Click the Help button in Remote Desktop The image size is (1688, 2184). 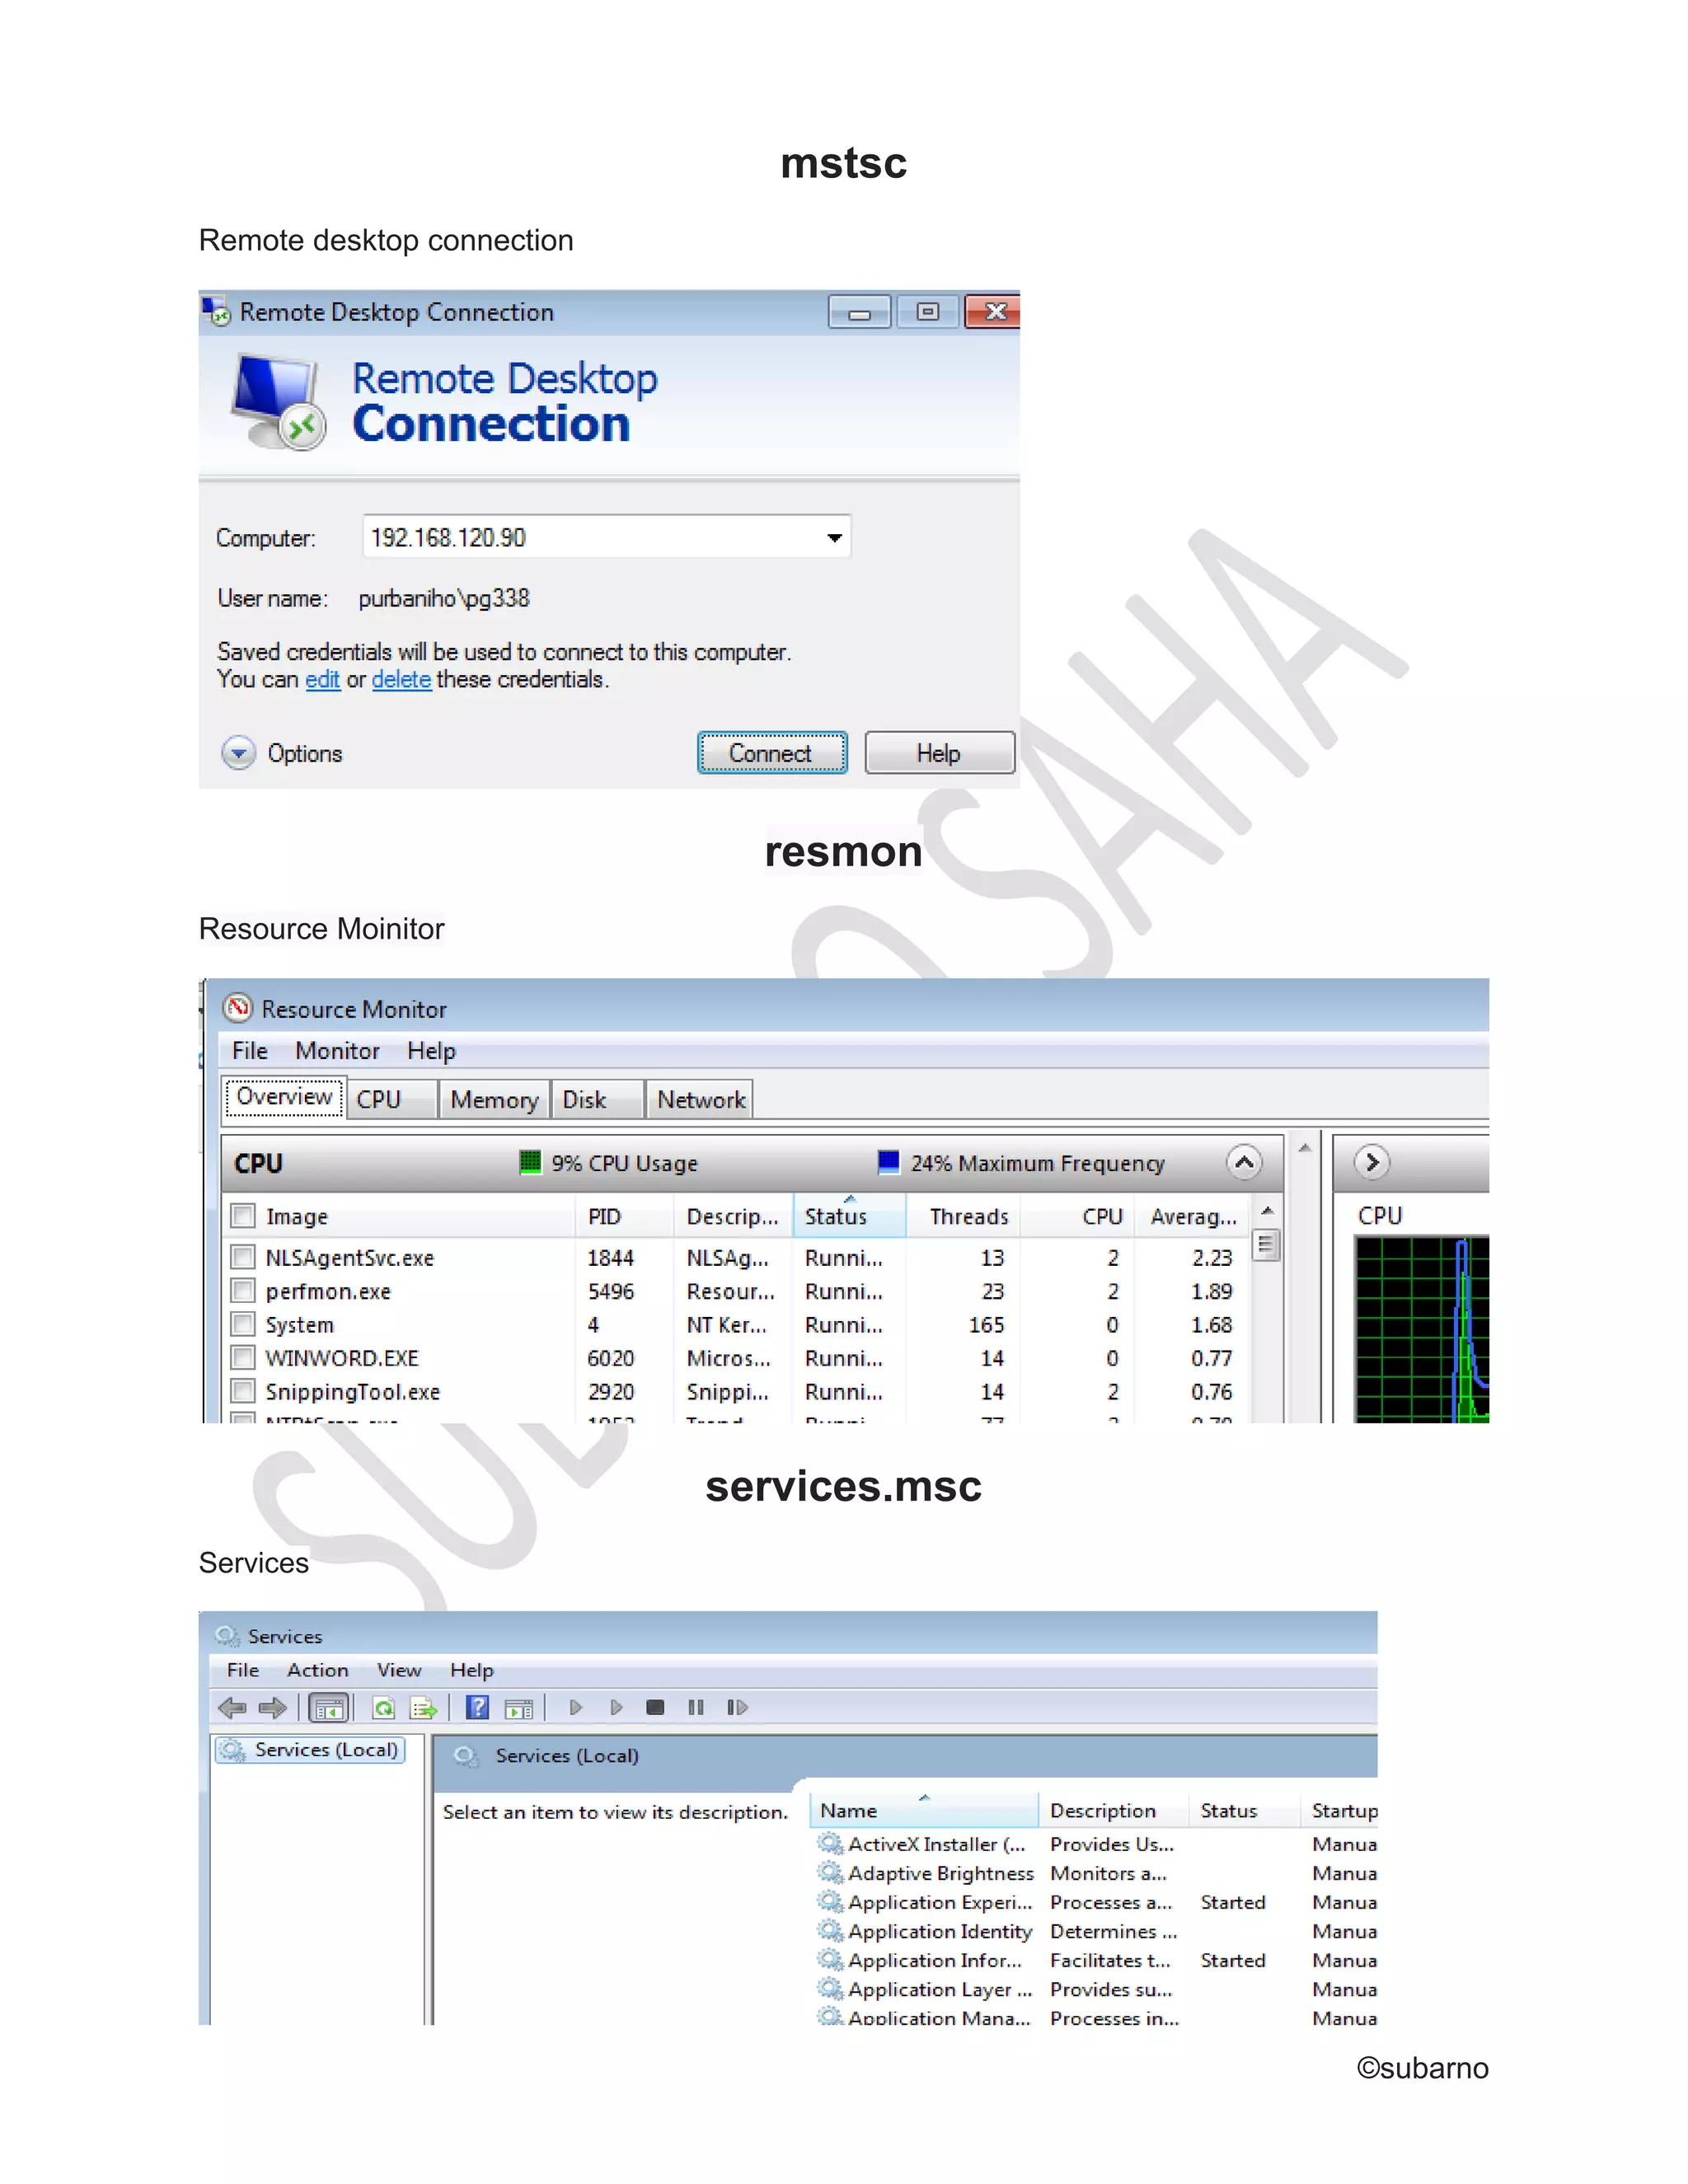point(939,753)
